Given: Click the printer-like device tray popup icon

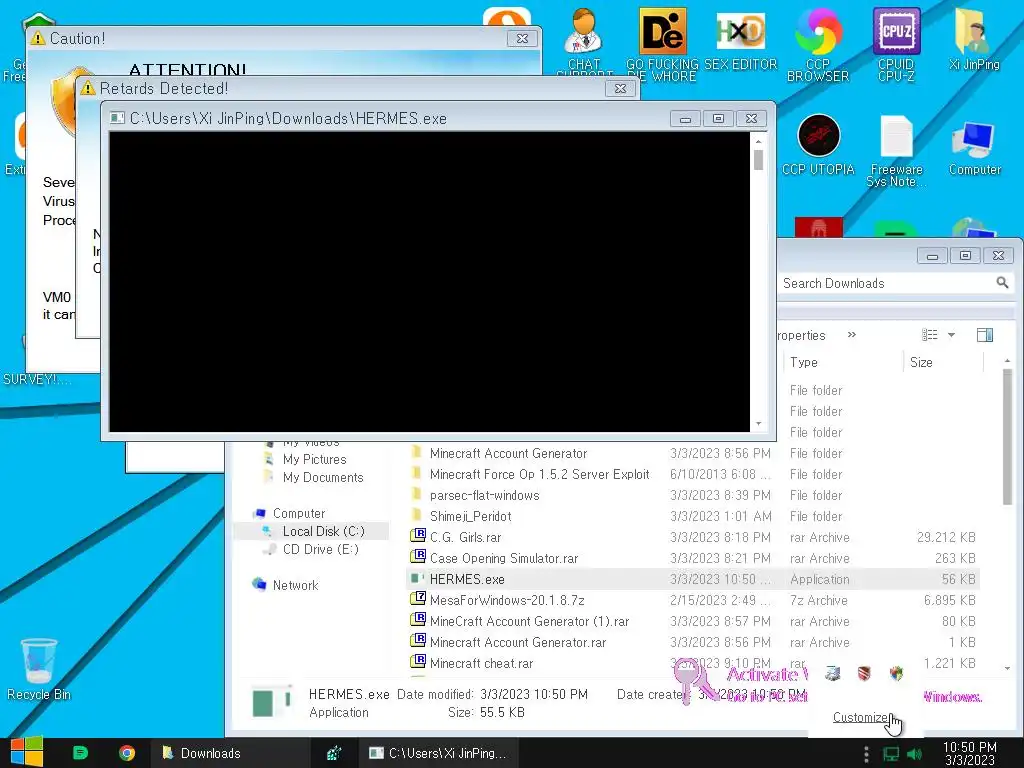Looking at the screenshot, I should pos(832,673).
